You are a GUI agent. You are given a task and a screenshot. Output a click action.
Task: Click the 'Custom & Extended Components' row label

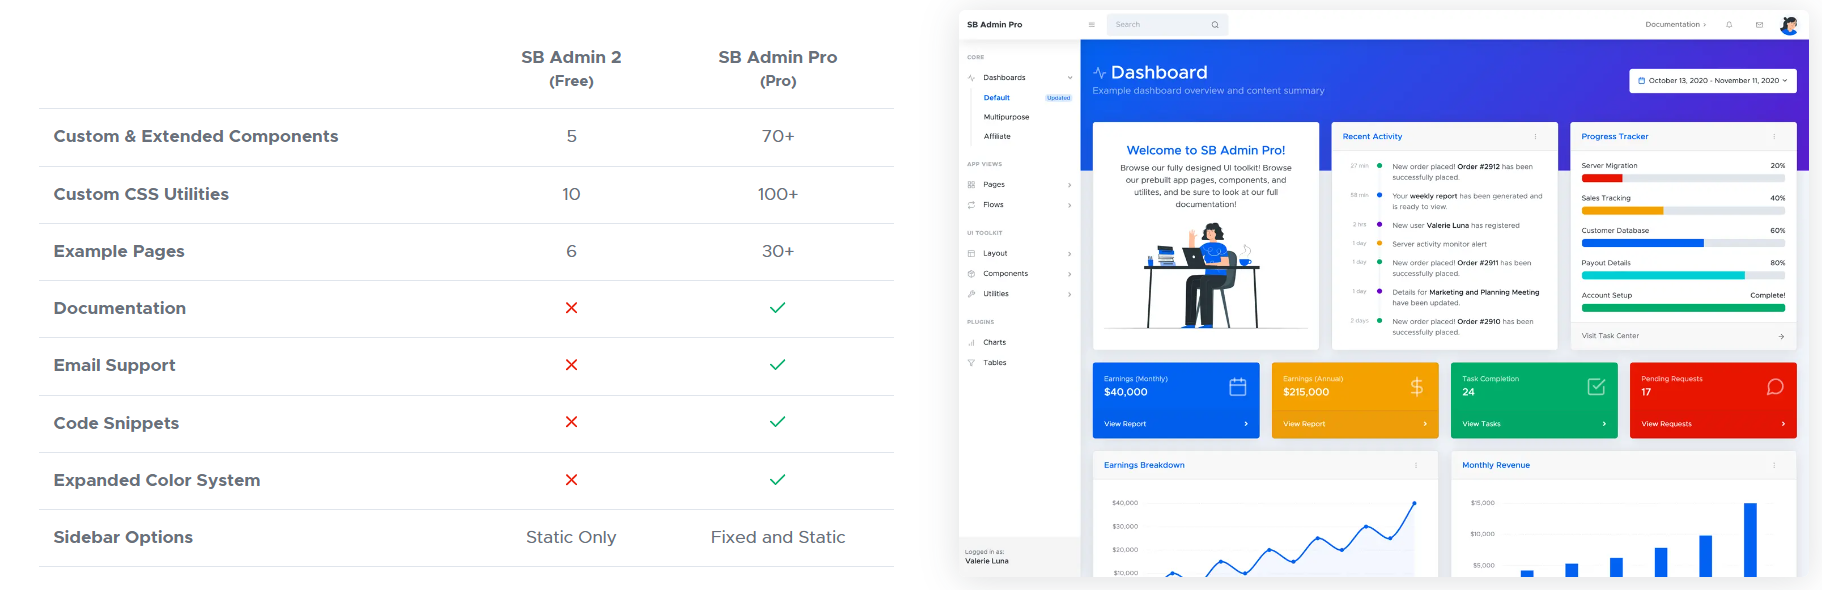click(x=196, y=136)
